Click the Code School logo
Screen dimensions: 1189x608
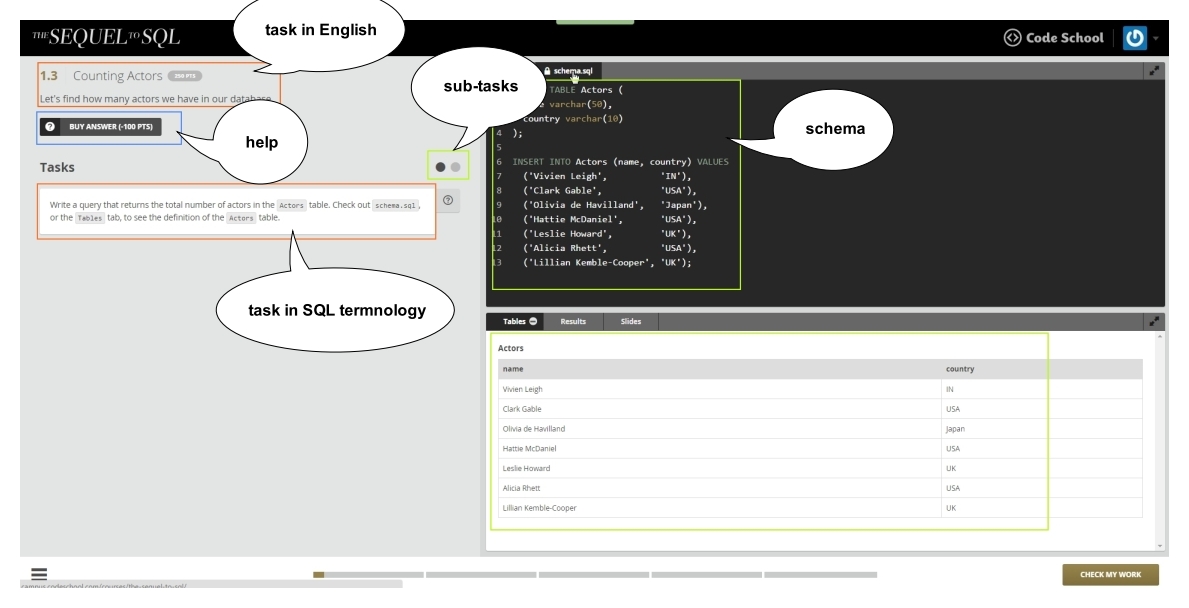pos(1053,37)
